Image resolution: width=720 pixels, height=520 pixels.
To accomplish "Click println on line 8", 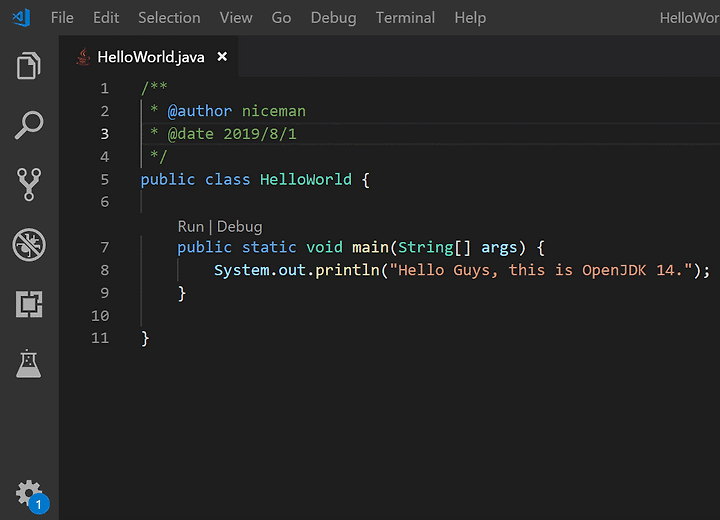I will (x=347, y=270).
